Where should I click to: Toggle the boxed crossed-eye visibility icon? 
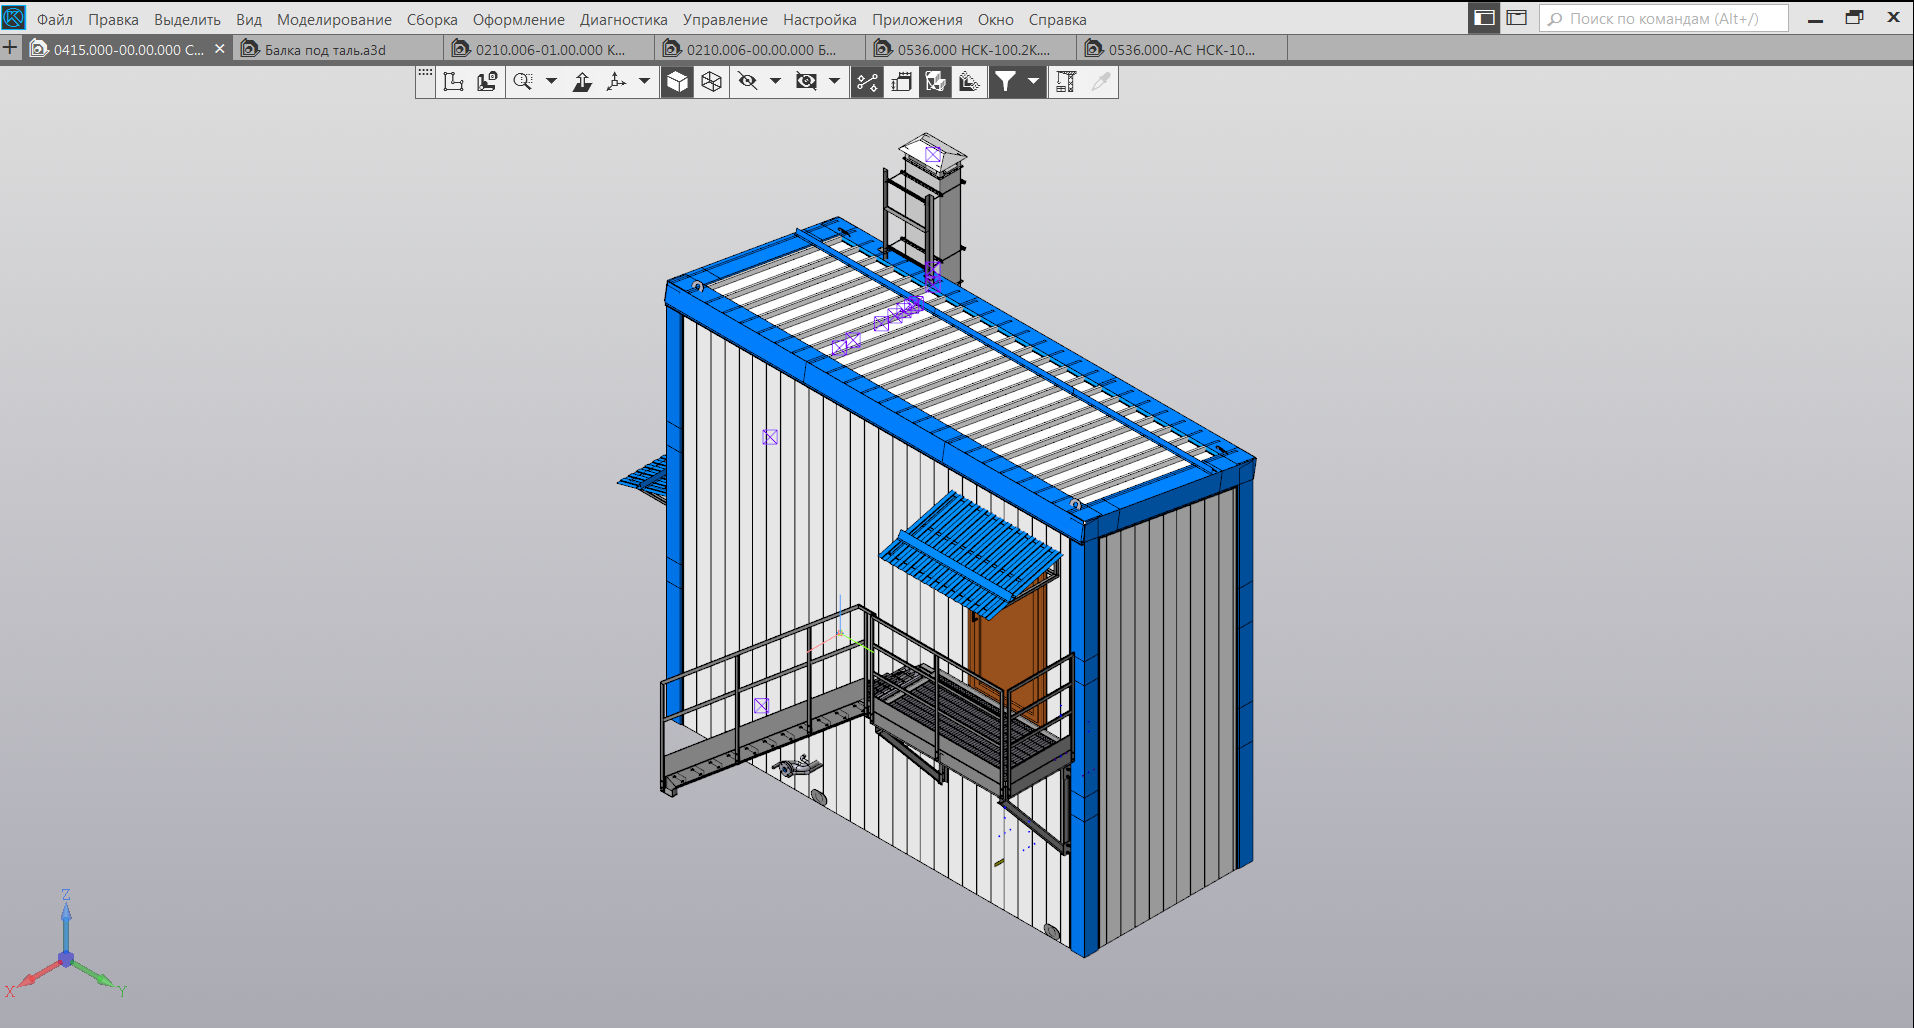[x=806, y=82]
